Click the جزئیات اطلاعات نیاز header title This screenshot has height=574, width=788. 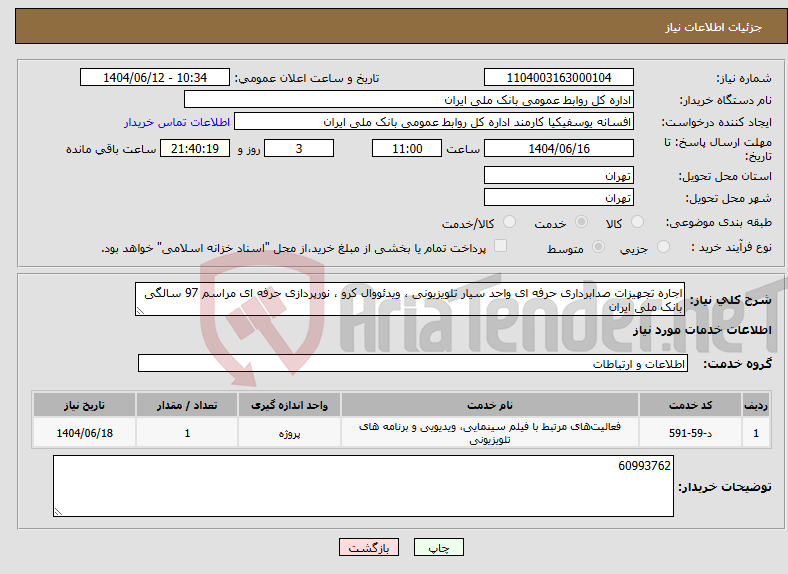click(x=714, y=27)
